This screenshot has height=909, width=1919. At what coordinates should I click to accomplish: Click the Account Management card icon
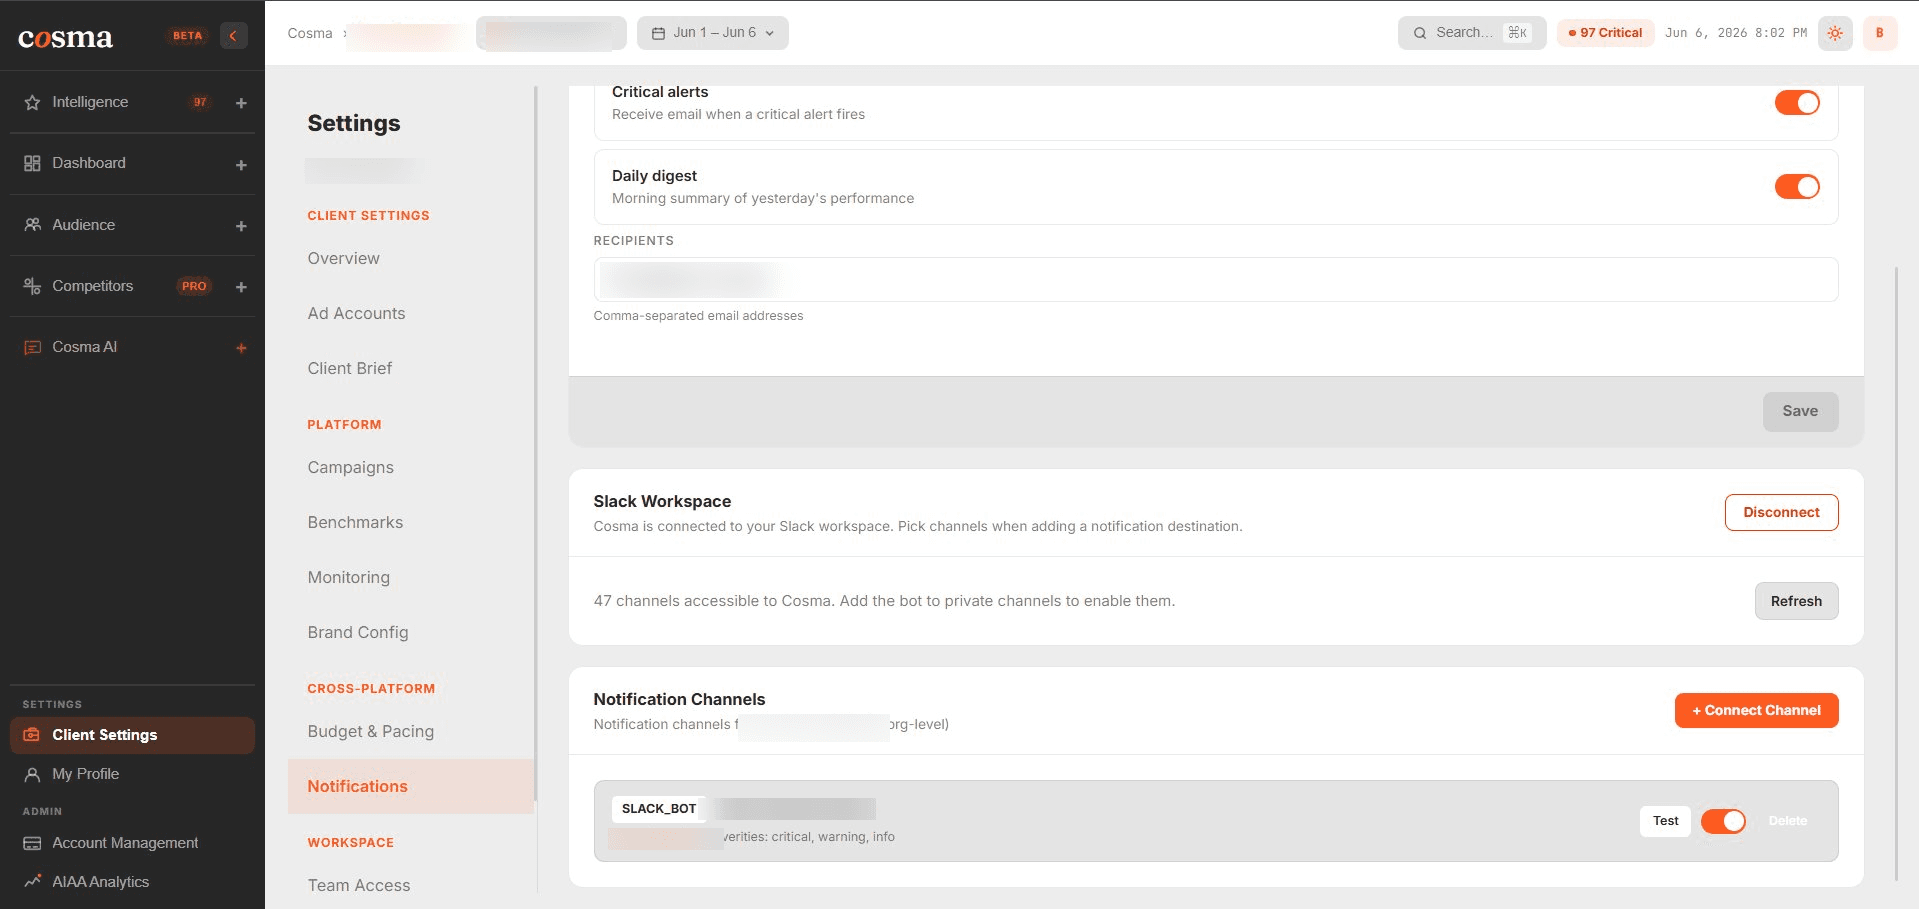[x=32, y=843]
